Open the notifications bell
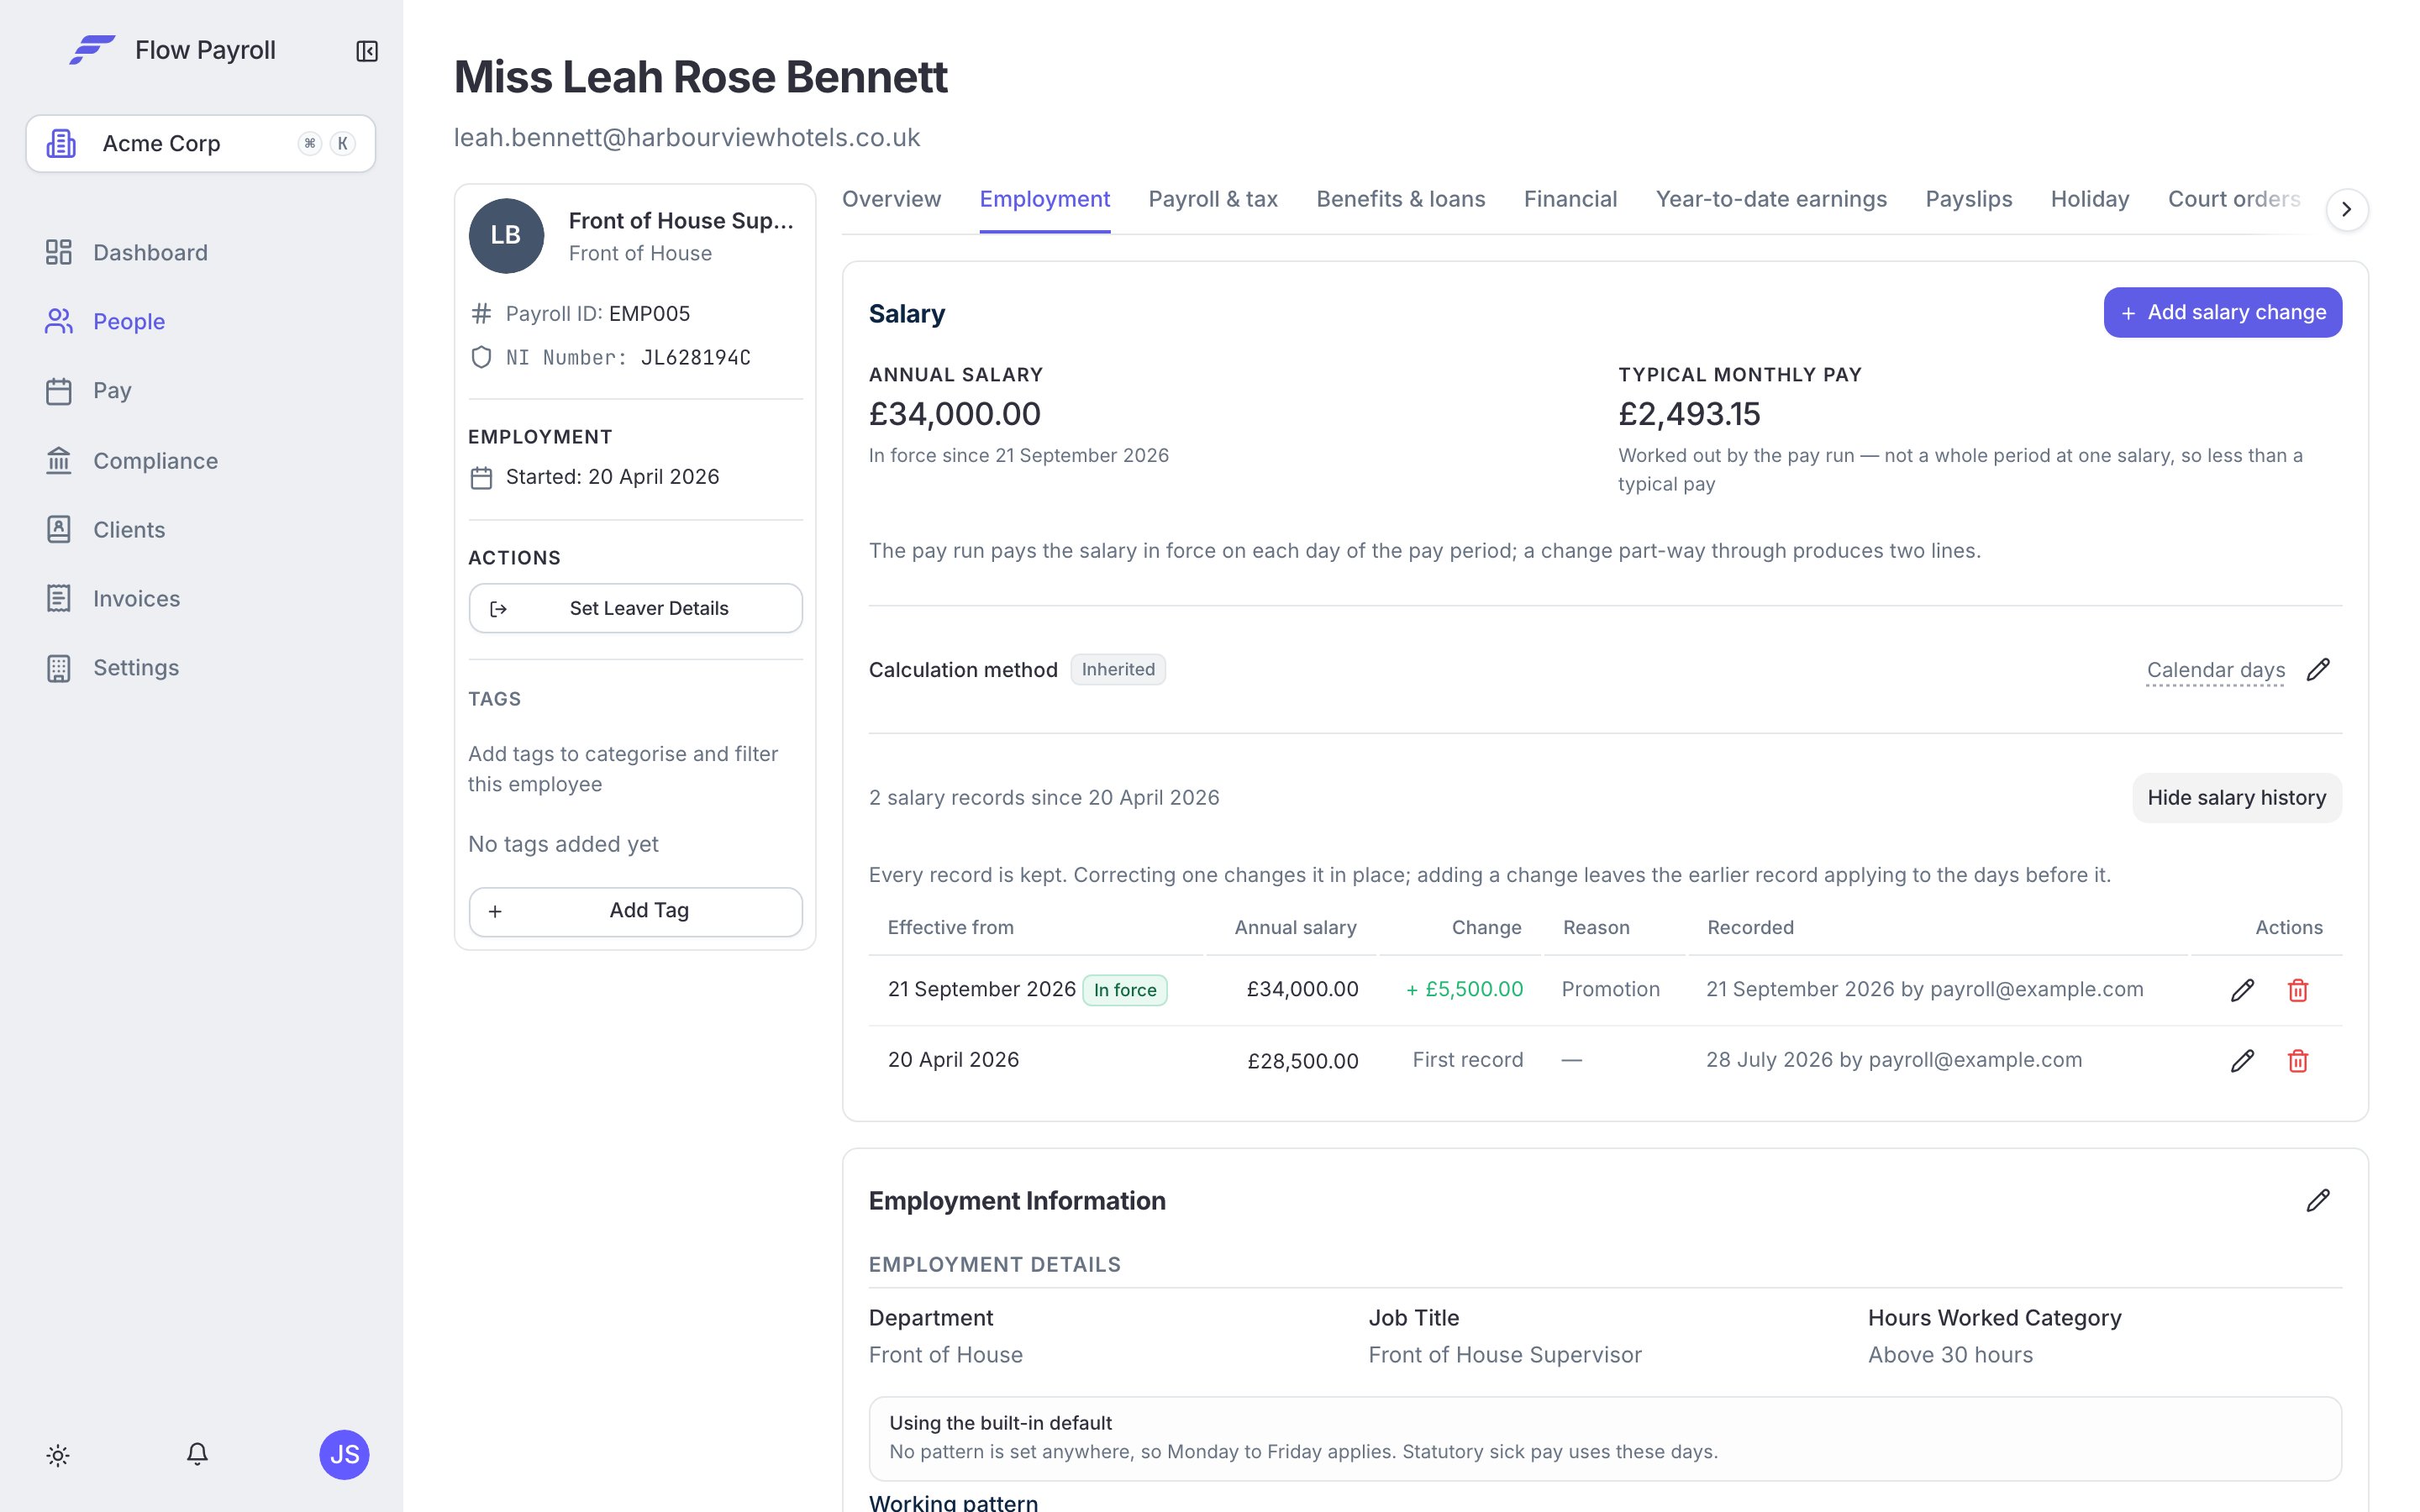The image size is (2420, 1512). [197, 1454]
